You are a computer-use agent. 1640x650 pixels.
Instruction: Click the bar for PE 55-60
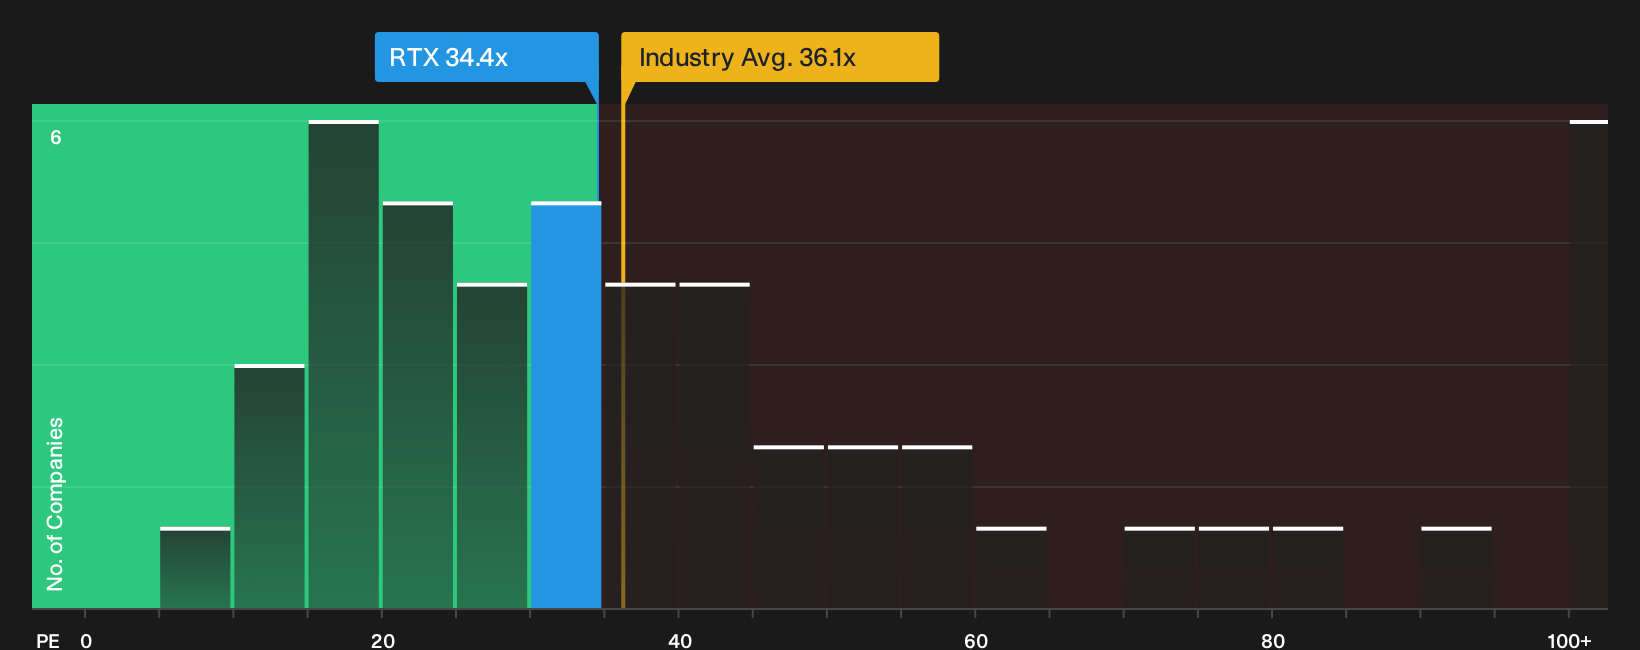(x=937, y=527)
